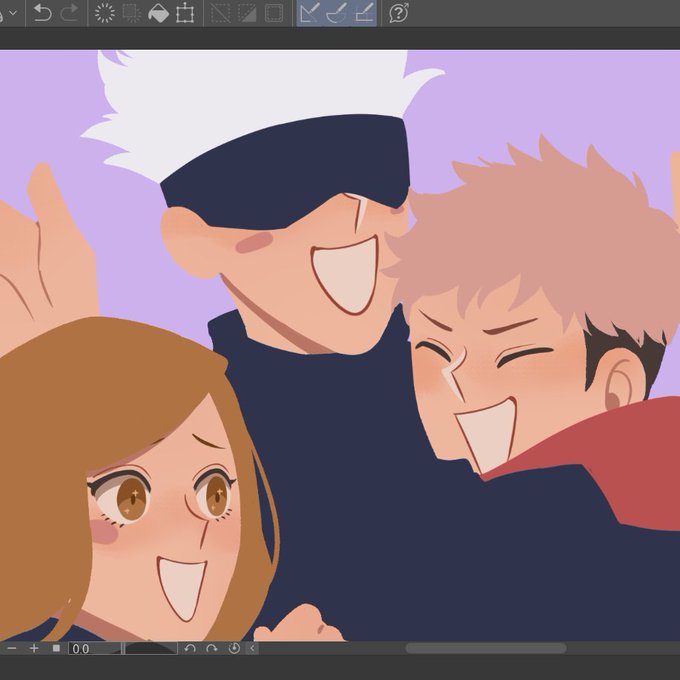Reset canvas rotation
This screenshot has height=680, width=680.
click(234, 648)
